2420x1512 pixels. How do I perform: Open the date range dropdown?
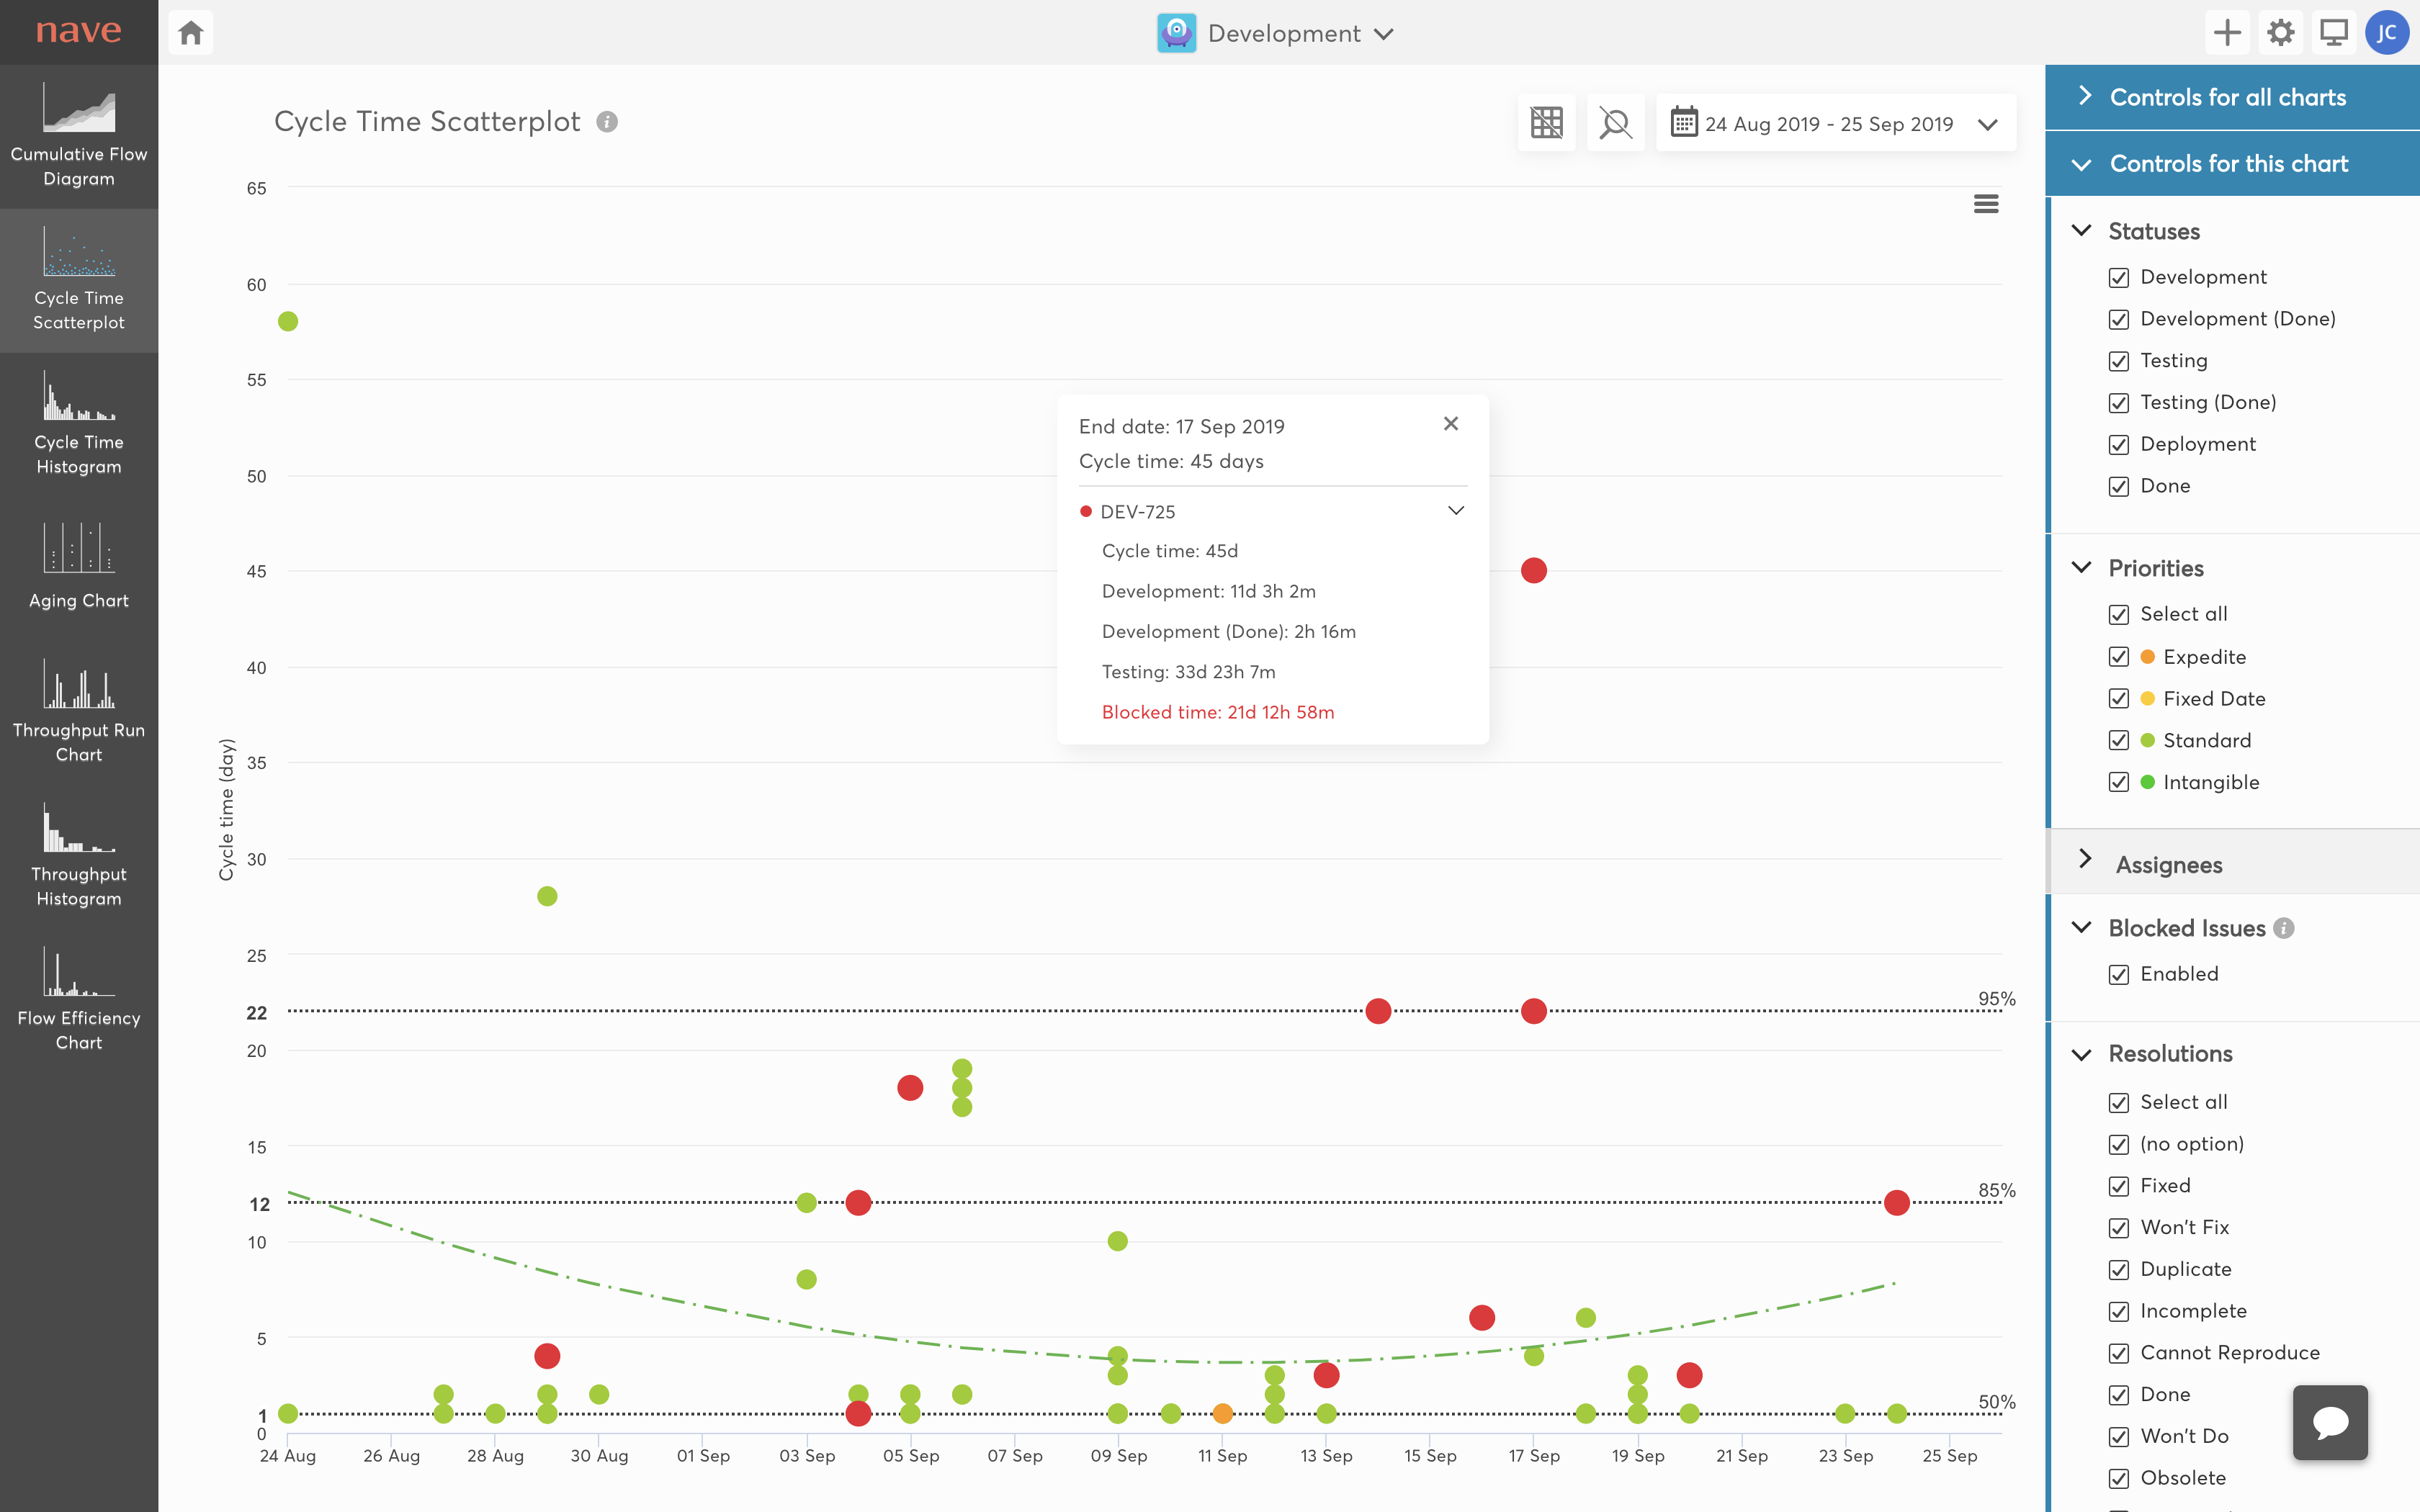pyautogui.click(x=1836, y=124)
